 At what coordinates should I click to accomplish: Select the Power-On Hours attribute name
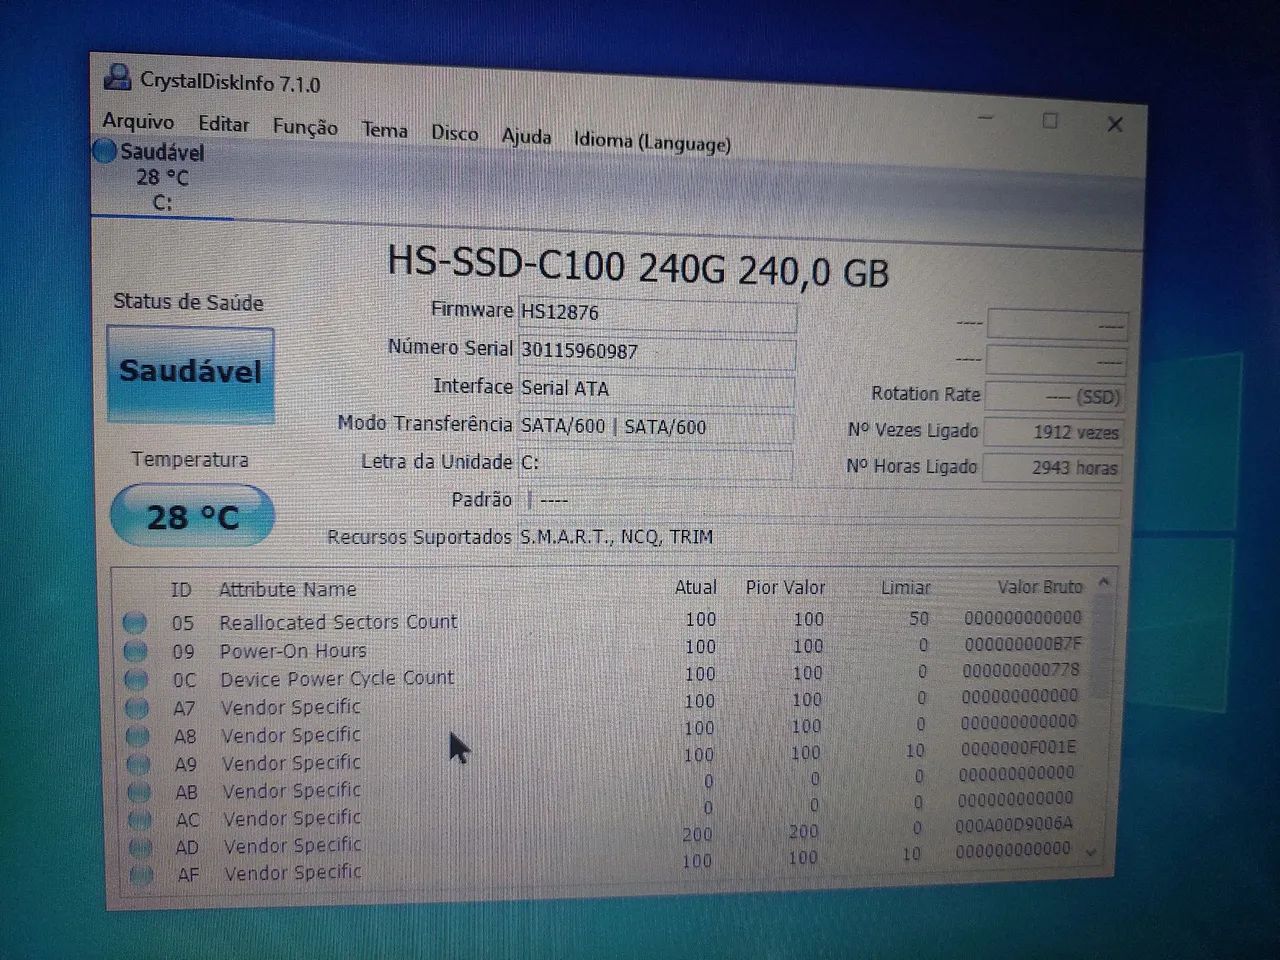click(293, 651)
